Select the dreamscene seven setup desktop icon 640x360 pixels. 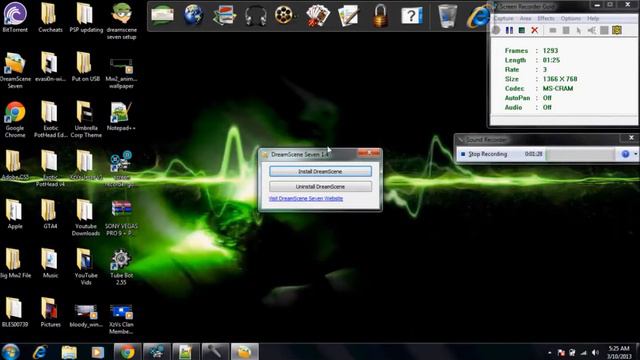[x=121, y=21]
